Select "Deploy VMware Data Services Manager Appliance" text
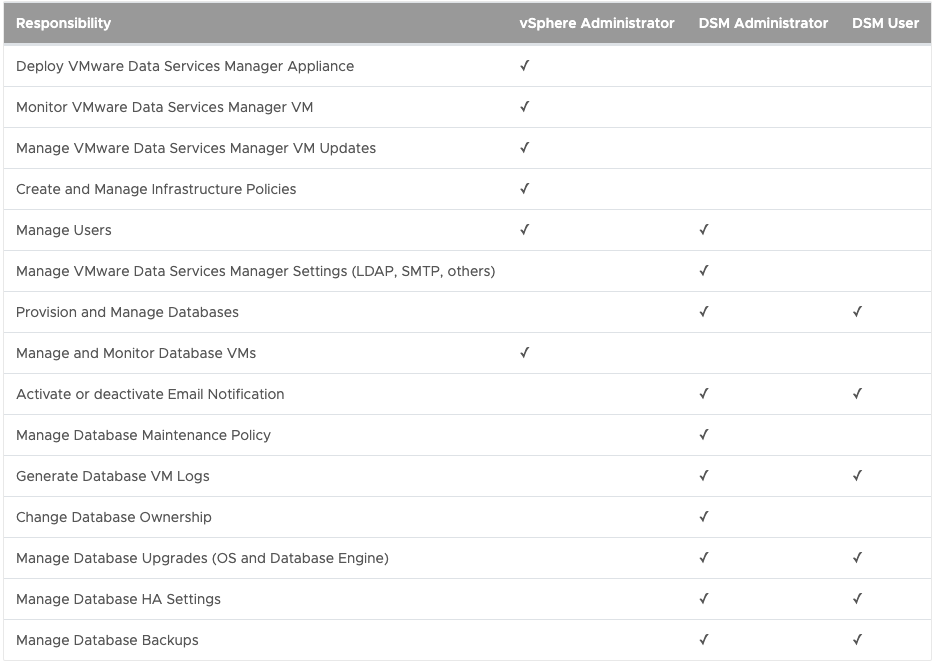The image size is (936, 667). click(x=185, y=66)
